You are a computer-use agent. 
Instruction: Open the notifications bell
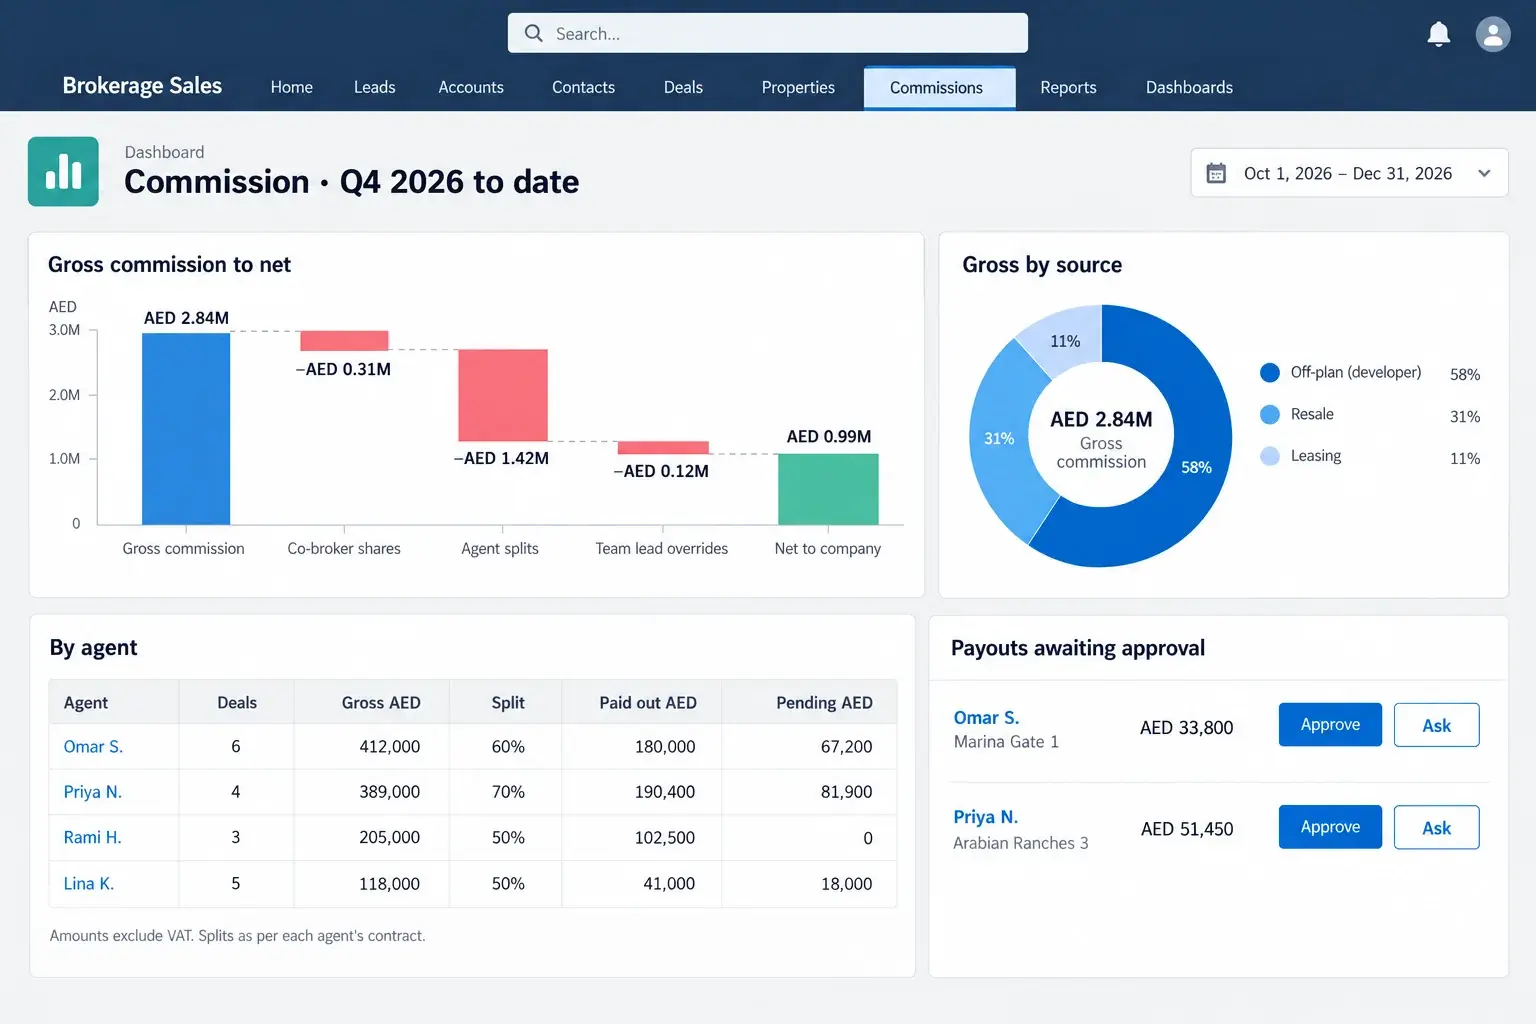click(x=1438, y=34)
